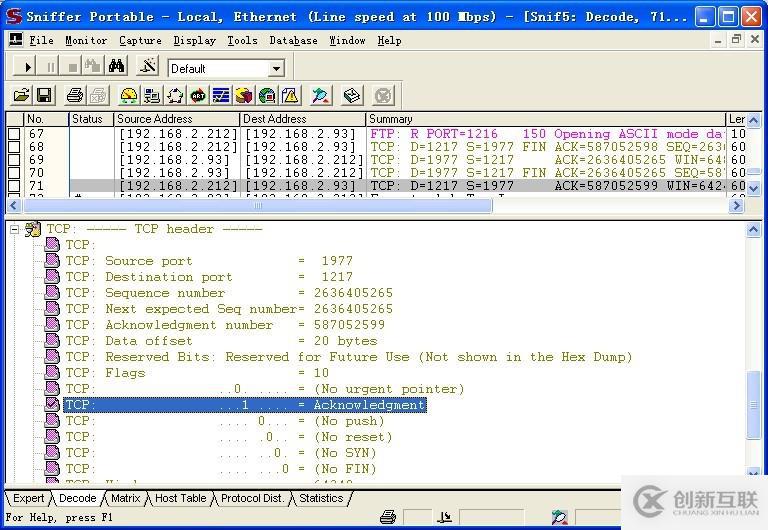768x530 pixels.
Task: Tick the checkbox for packet 69
Action: coord(14,160)
